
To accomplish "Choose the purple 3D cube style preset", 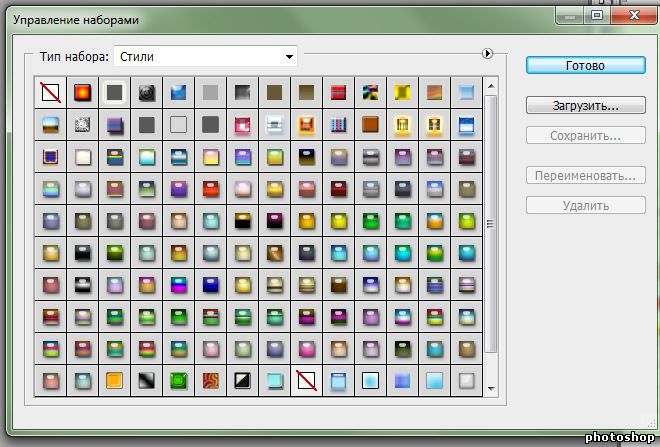I will pyautogui.click(x=114, y=125).
